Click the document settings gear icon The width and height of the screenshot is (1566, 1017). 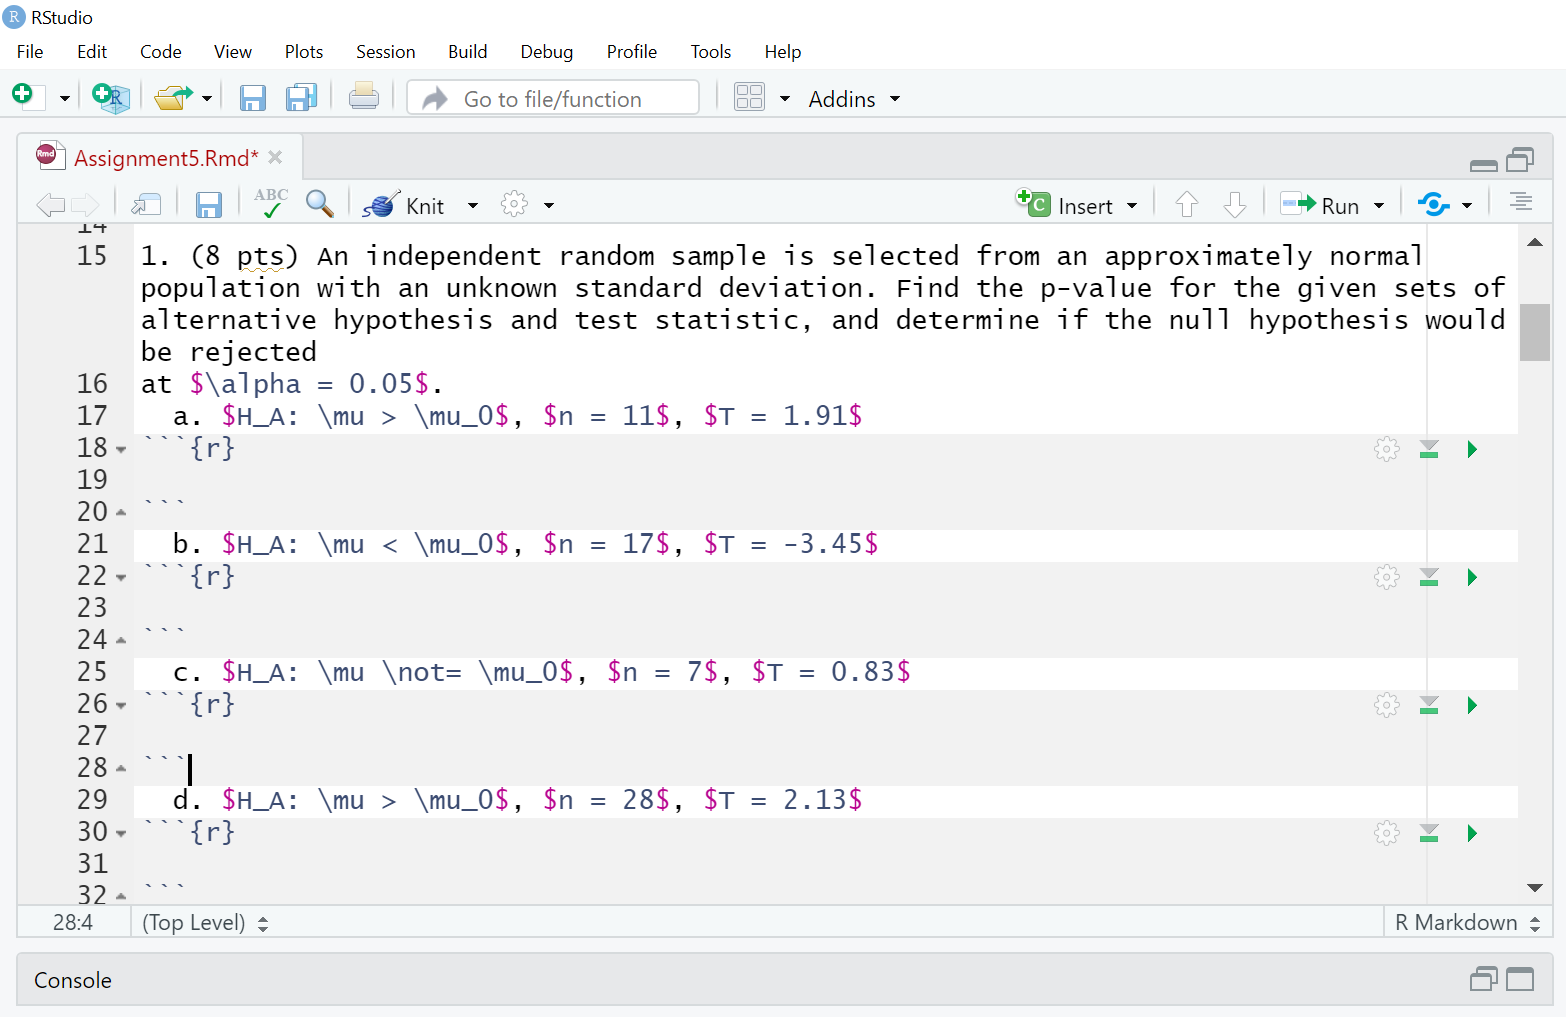click(514, 205)
